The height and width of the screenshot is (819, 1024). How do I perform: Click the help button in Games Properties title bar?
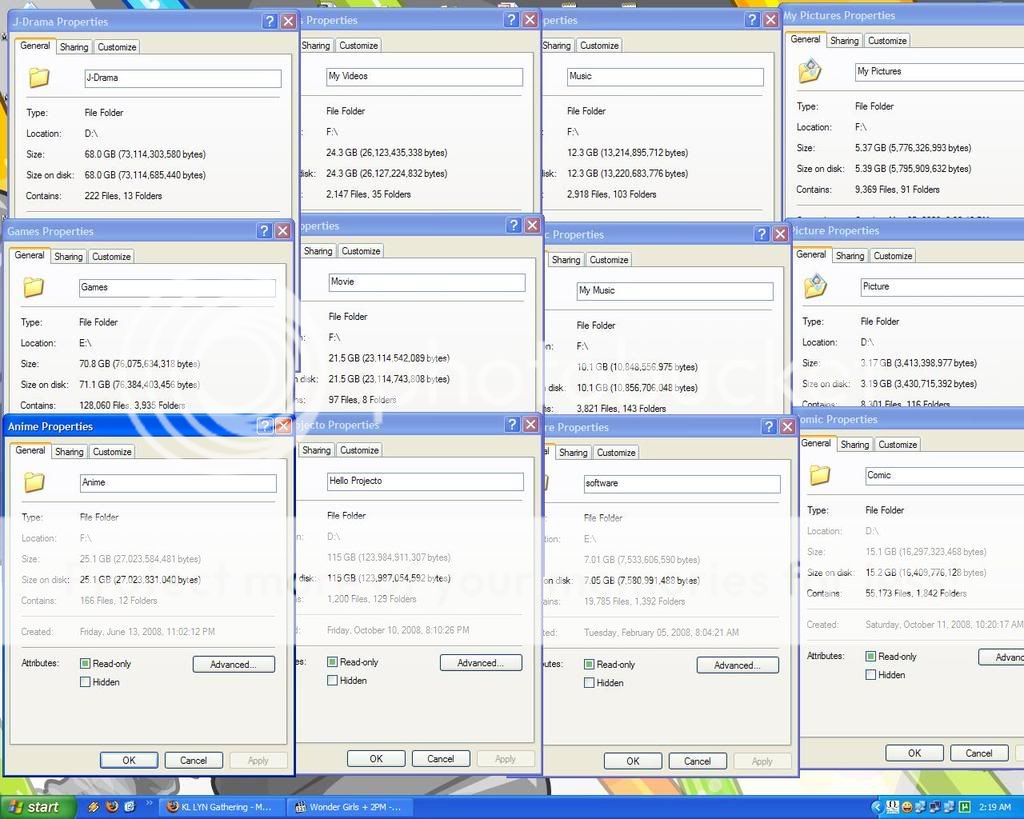(x=265, y=231)
